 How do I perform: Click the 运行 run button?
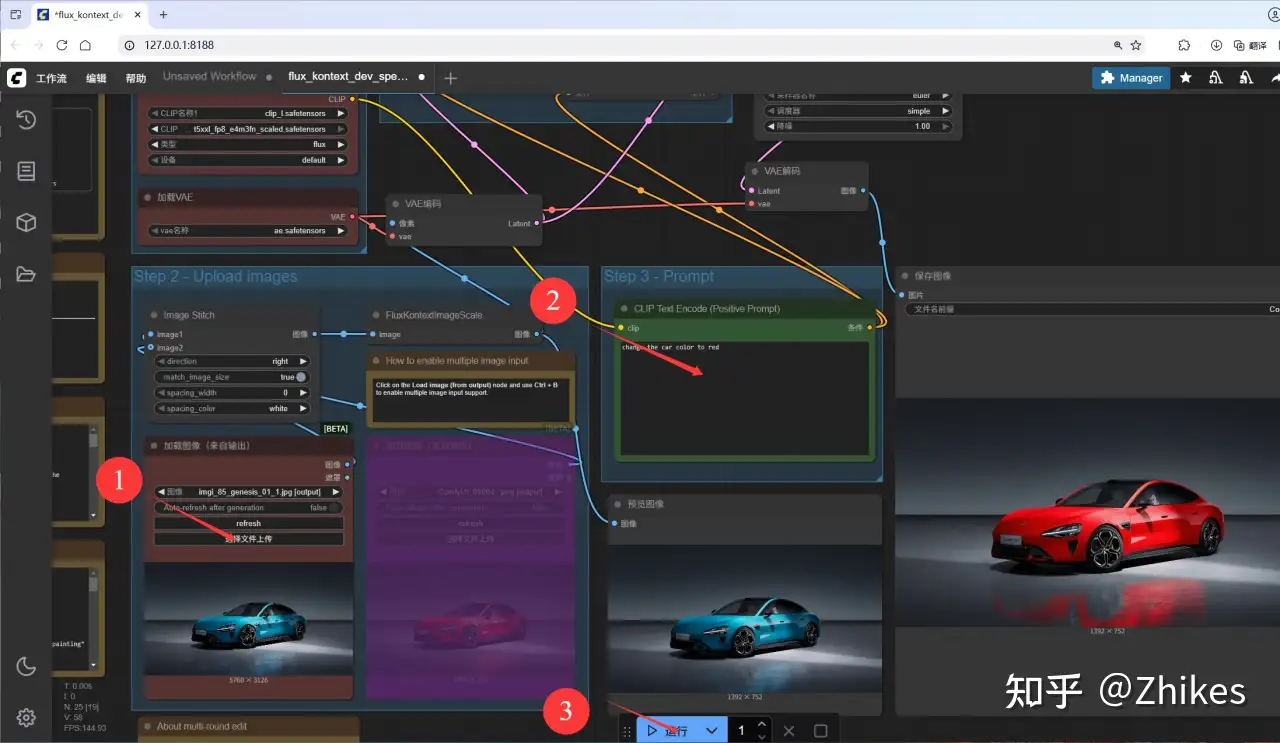pyautogui.click(x=668, y=731)
